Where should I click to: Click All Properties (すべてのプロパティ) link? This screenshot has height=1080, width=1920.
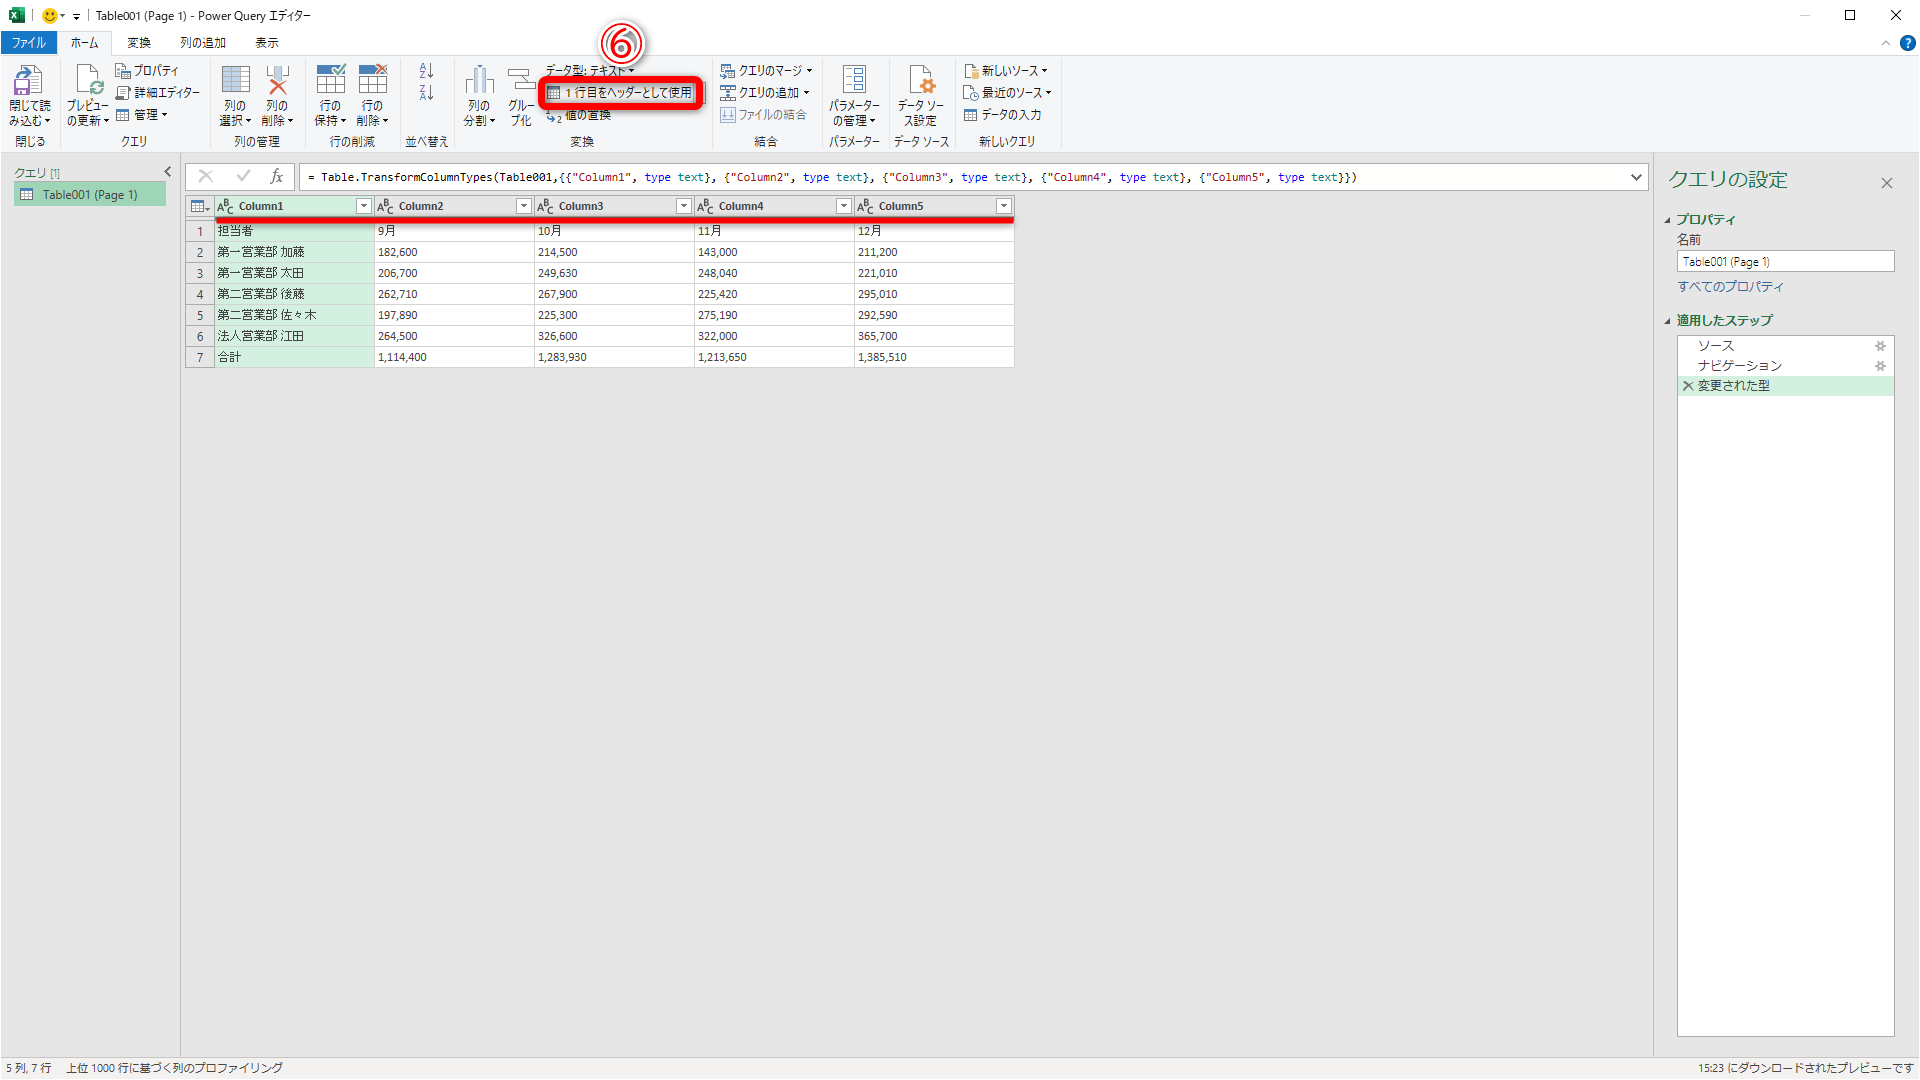click(1730, 287)
